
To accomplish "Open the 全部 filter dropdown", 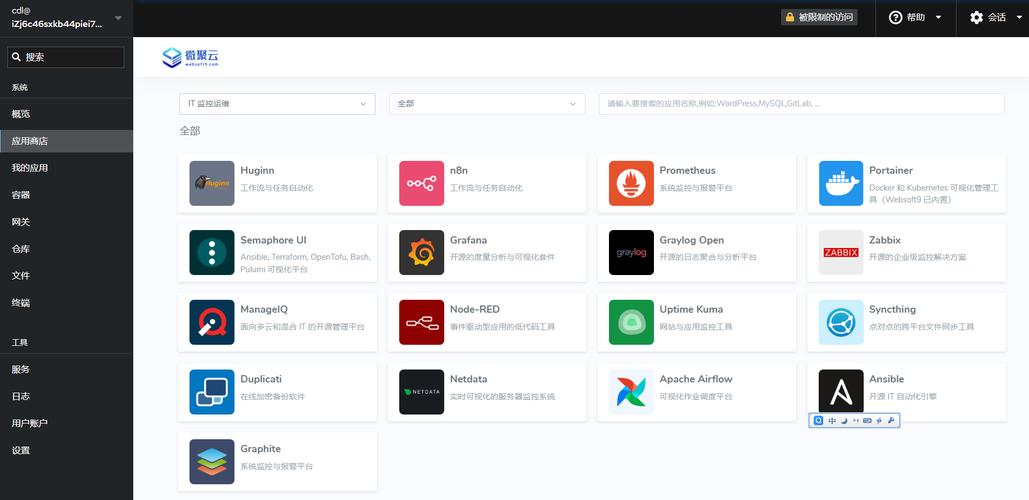I will point(486,104).
